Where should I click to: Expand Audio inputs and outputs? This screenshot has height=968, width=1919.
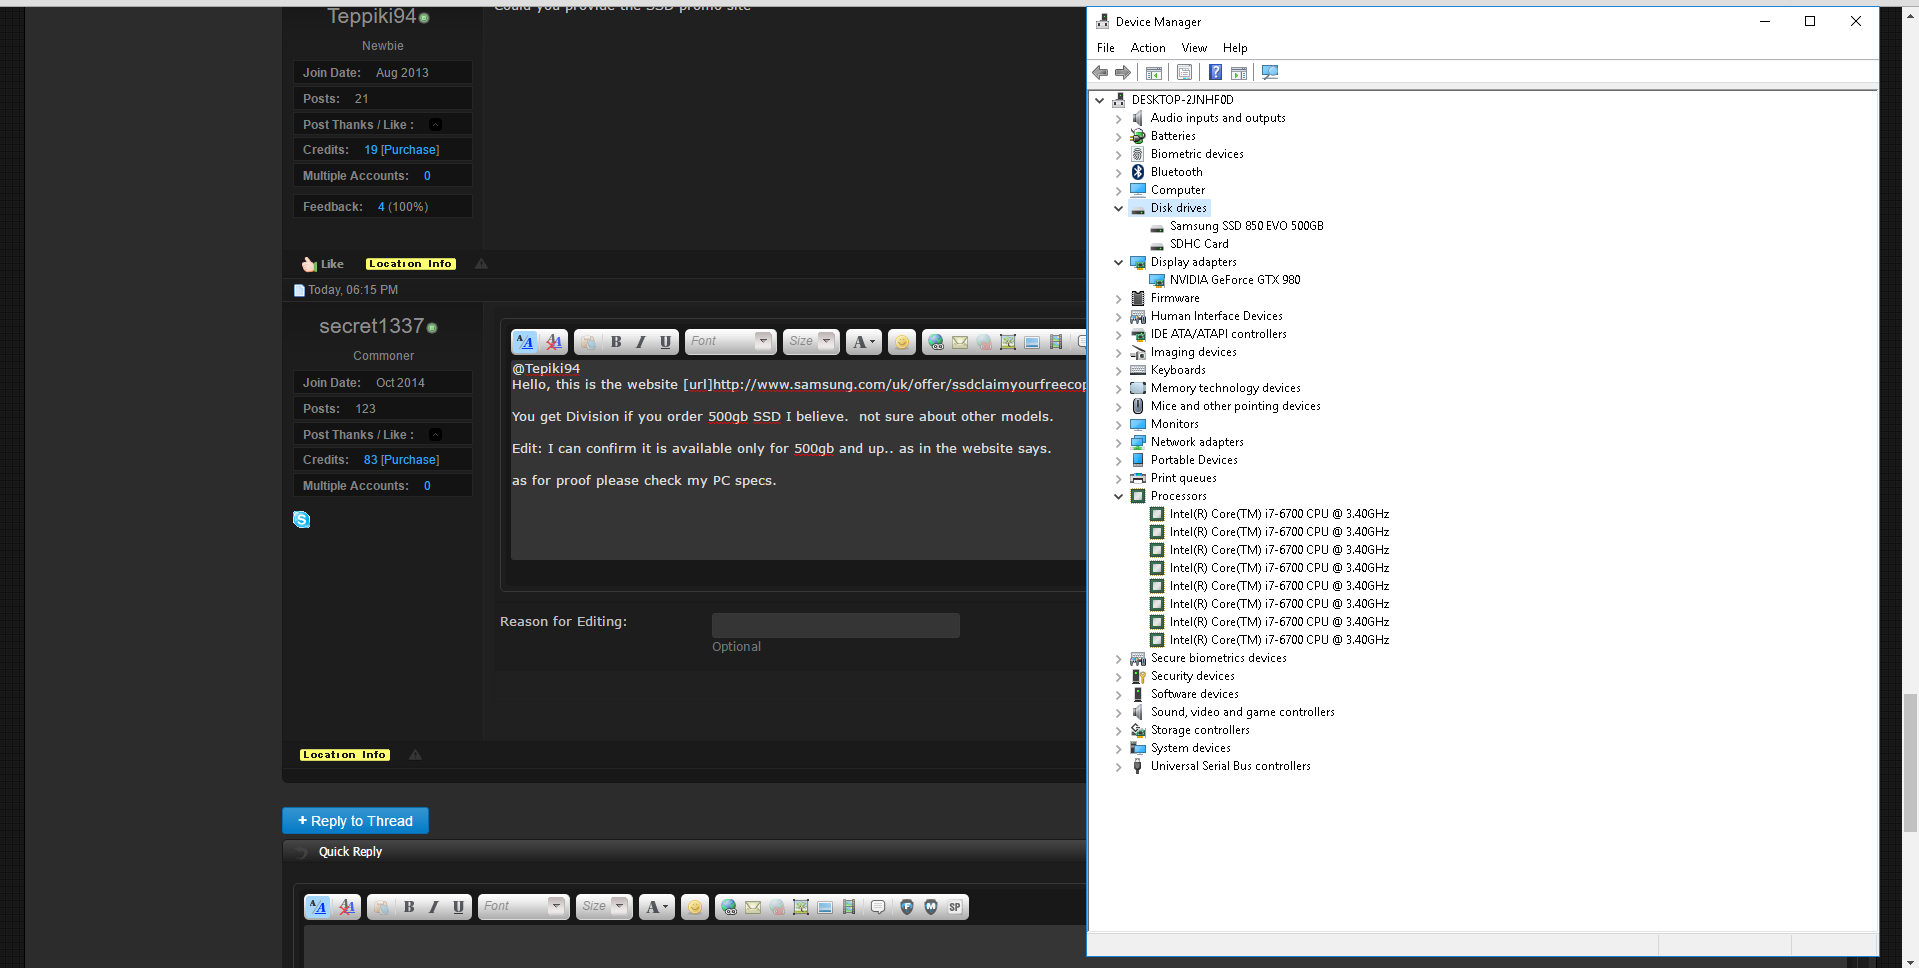pyautogui.click(x=1118, y=118)
